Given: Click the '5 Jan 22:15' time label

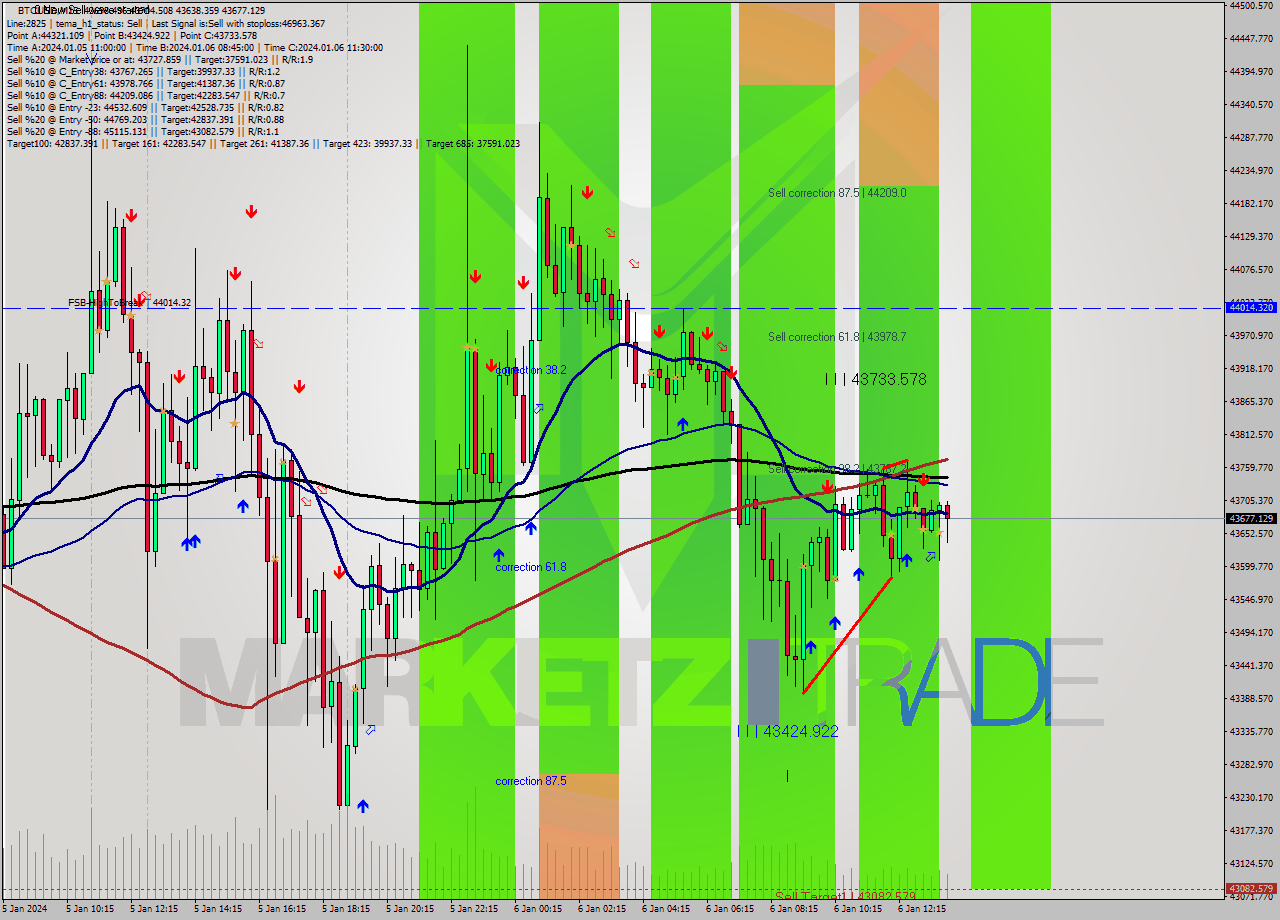Looking at the screenshot, I should point(474,909).
